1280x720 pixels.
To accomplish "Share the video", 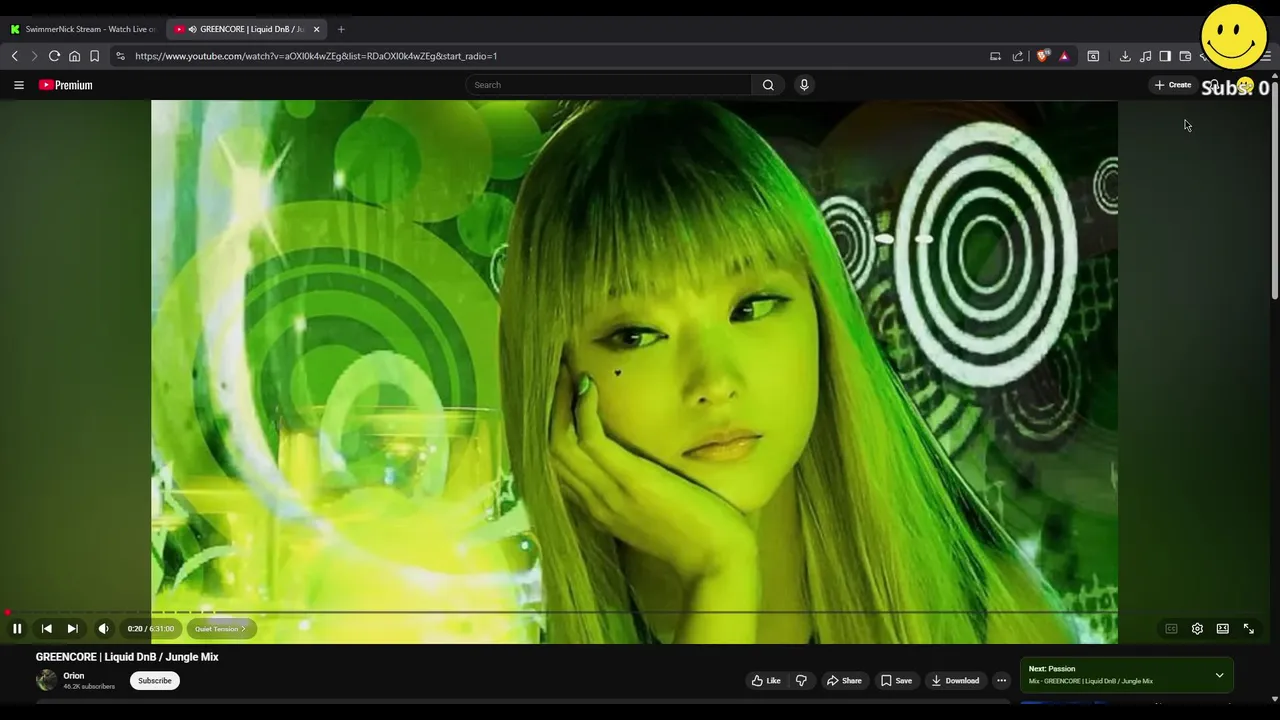I will pyautogui.click(x=844, y=681).
